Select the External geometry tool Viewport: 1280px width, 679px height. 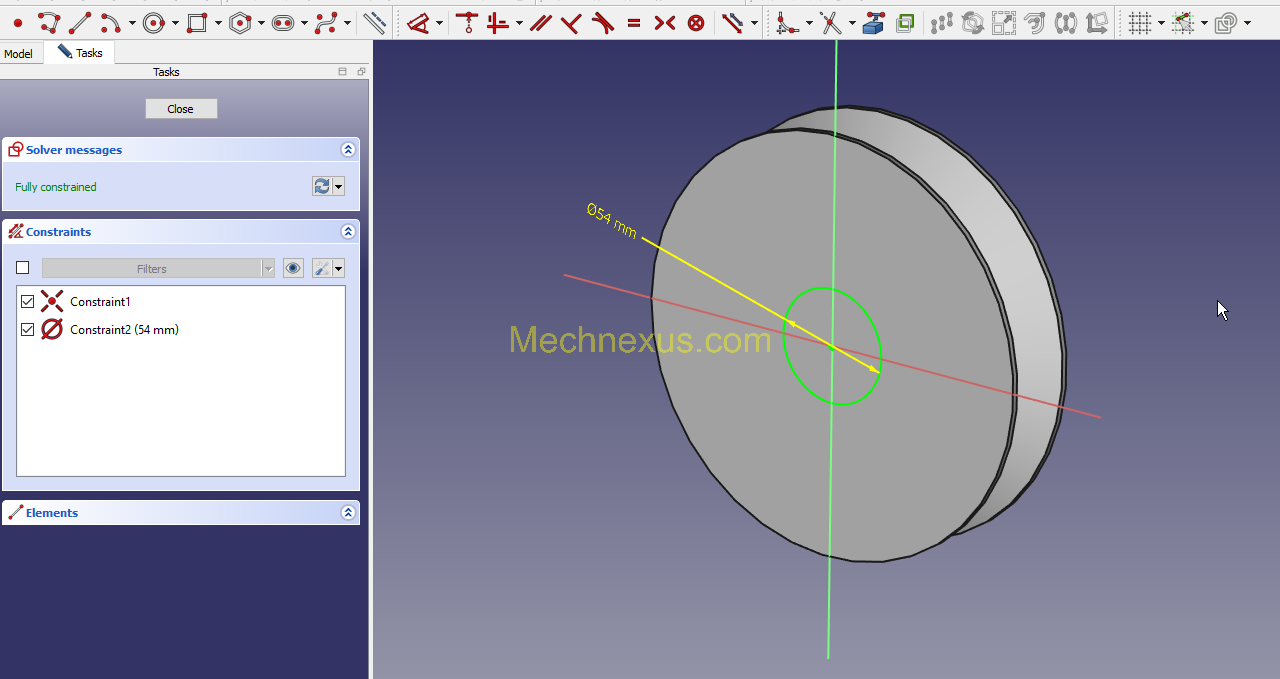click(x=873, y=22)
